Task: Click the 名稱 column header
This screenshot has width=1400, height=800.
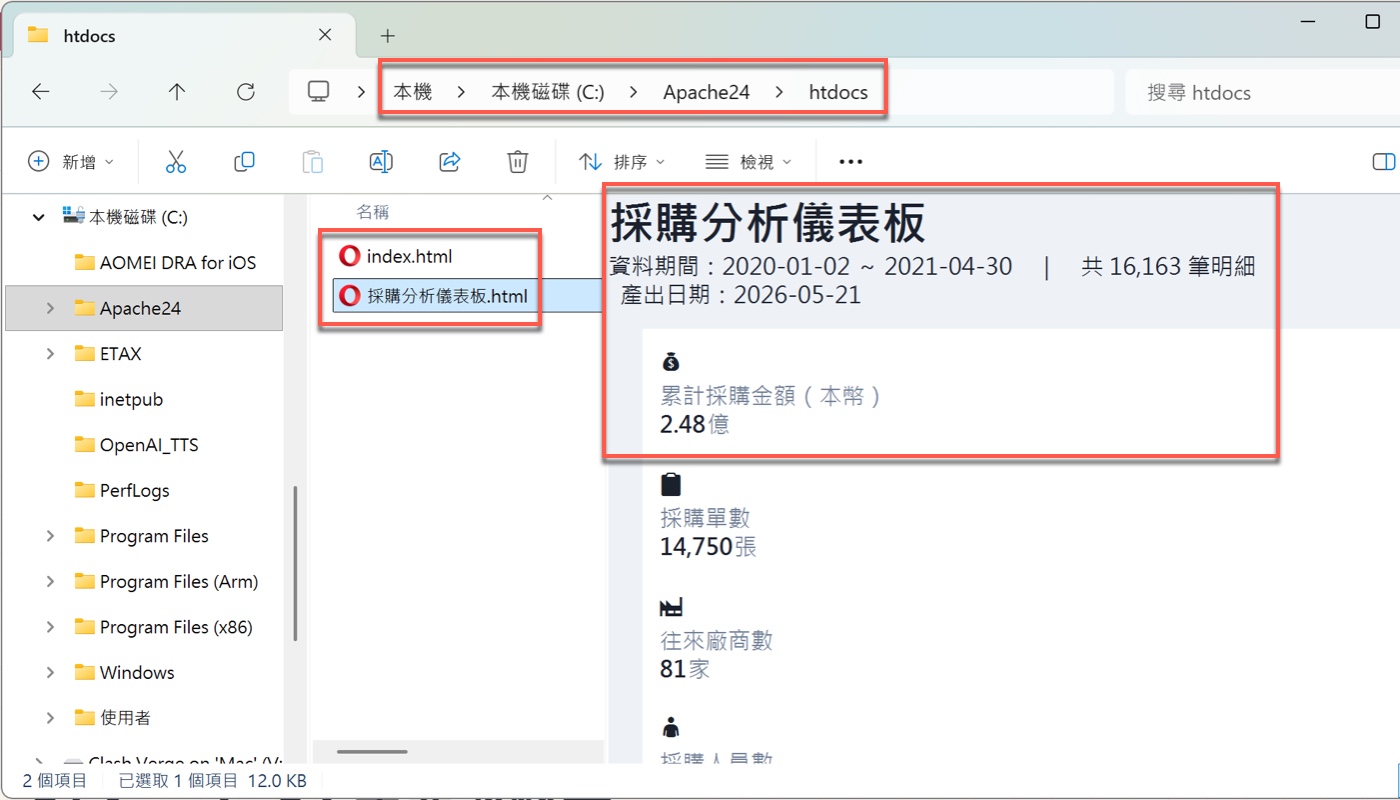Action: click(373, 212)
